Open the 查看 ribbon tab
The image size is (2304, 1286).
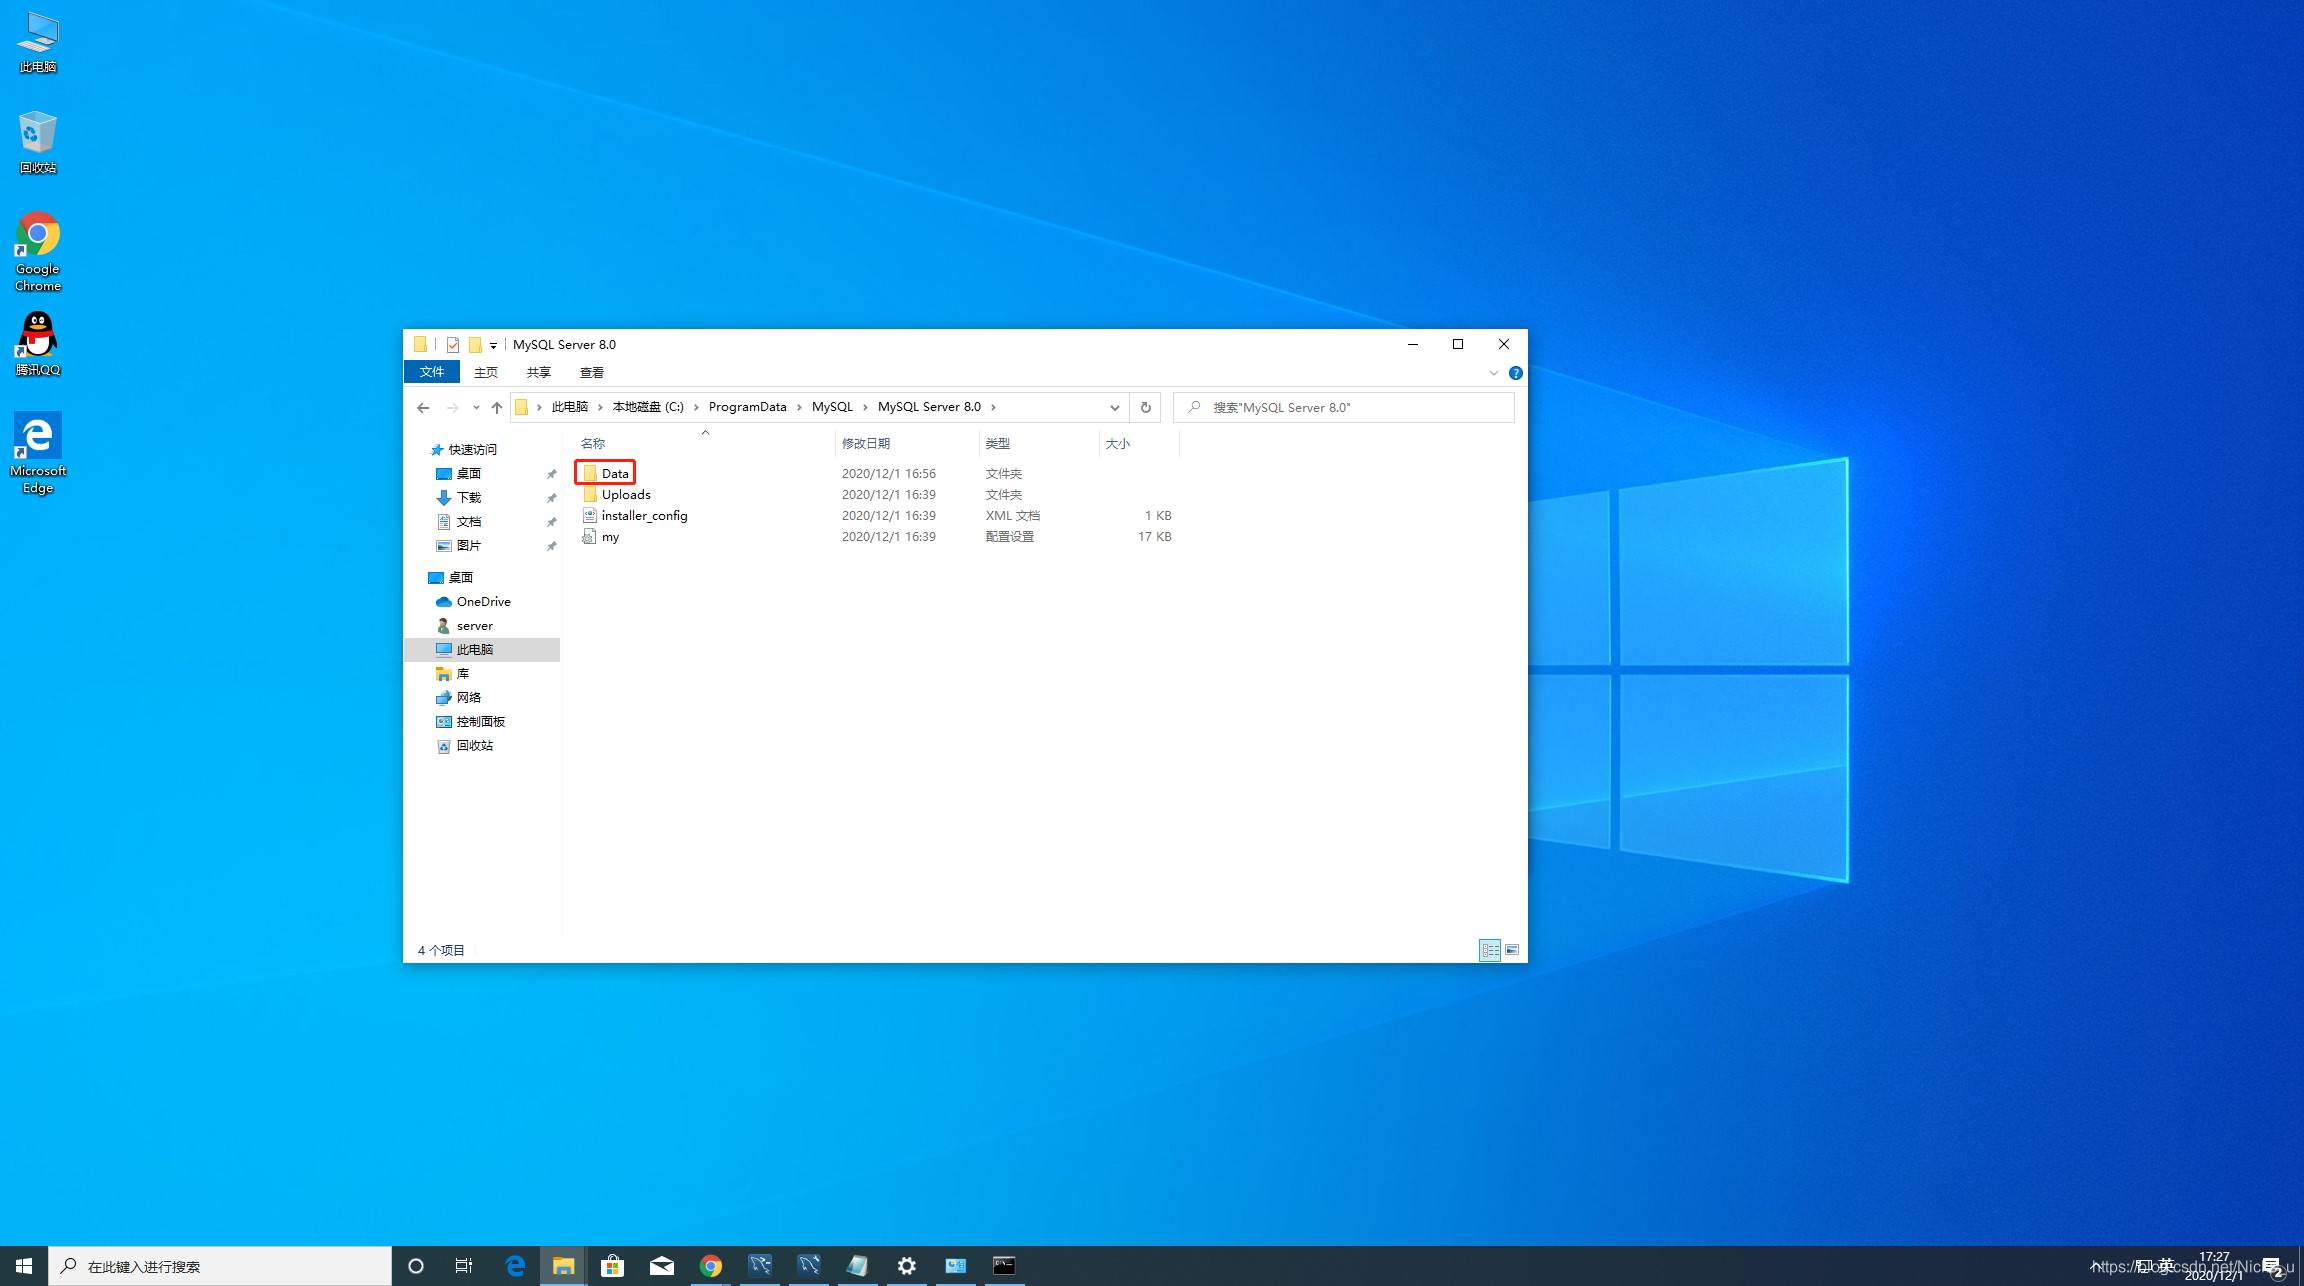[591, 372]
